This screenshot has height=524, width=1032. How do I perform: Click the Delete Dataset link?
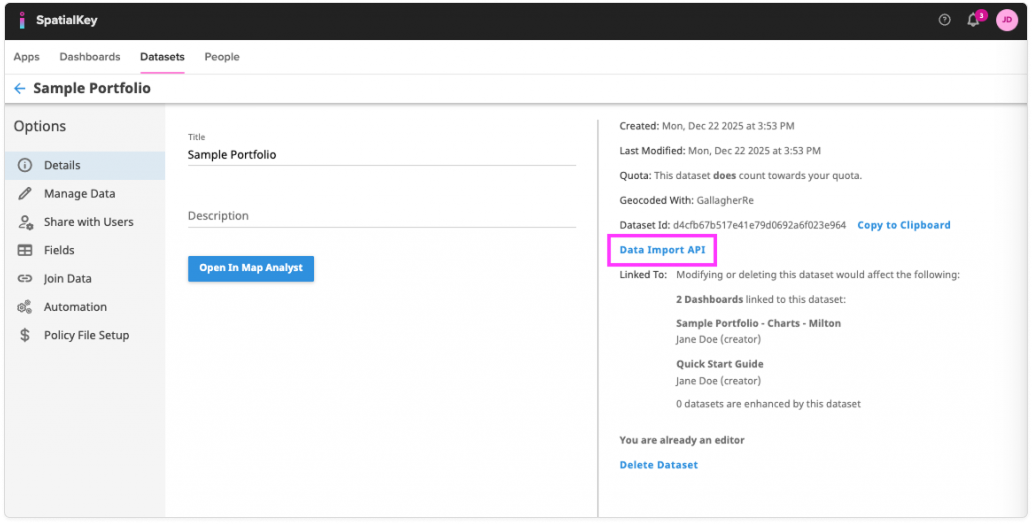tap(659, 465)
